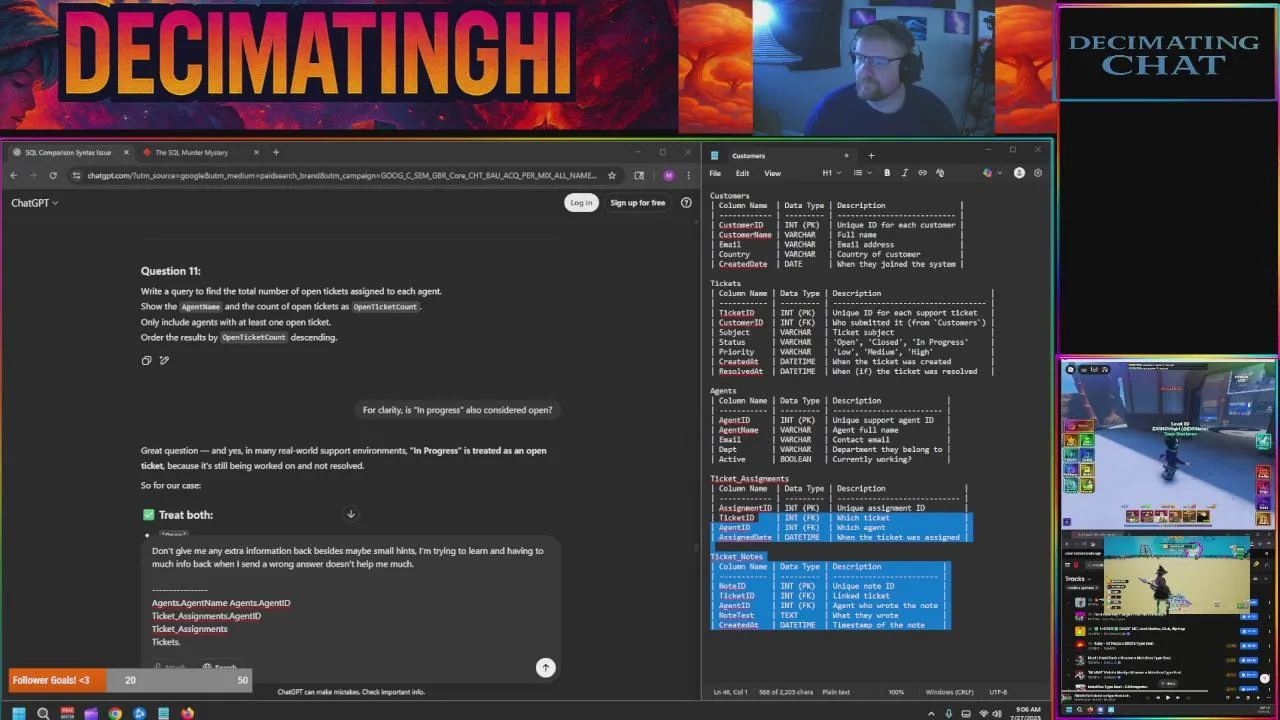Click into the ChatGPT message text box
This screenshot has height=720, width=1280.
(x=347, y=596)
